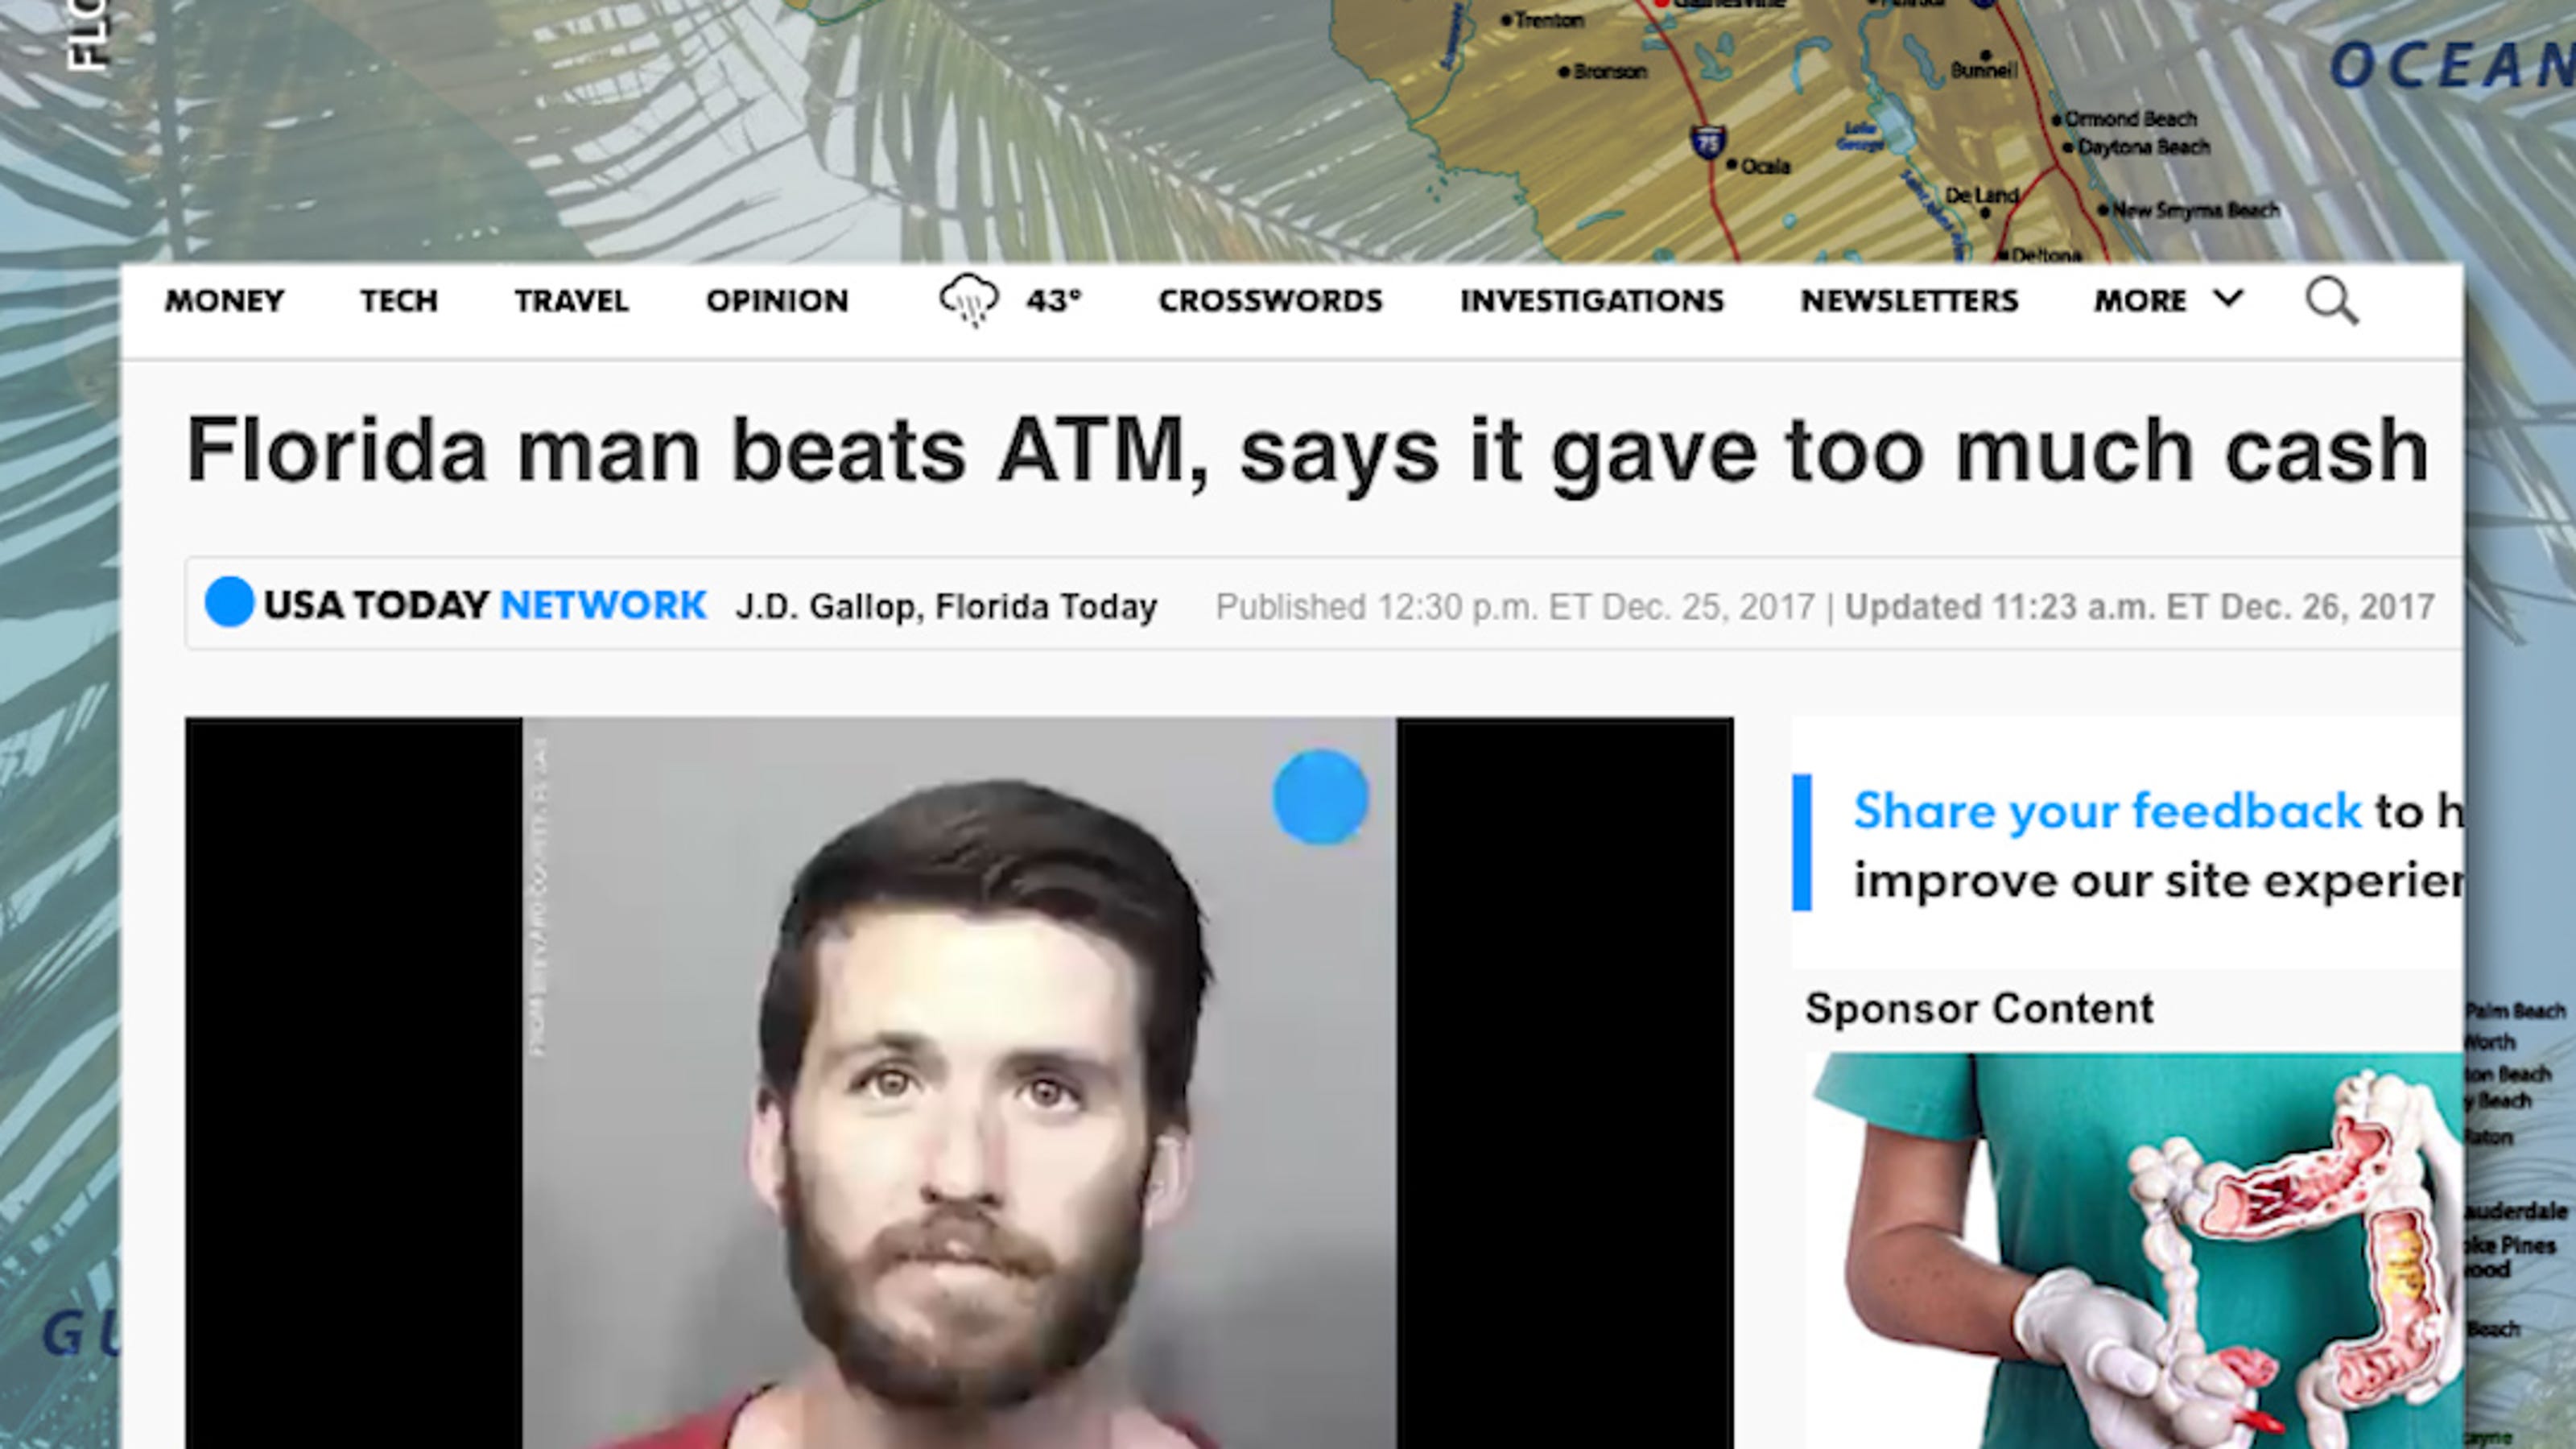Open the OPINION section
This screenshot has height=1449, width=2576.
[x=777, y=301]
